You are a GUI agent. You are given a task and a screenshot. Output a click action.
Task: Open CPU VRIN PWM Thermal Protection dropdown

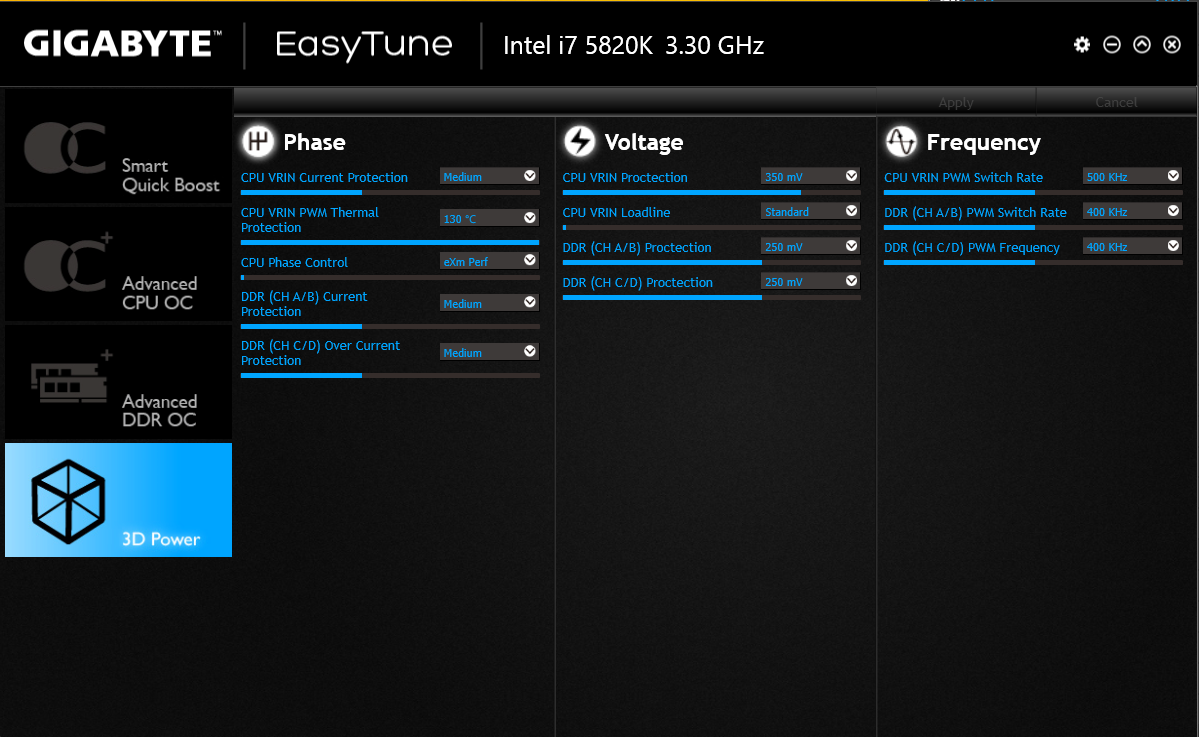pyautogui.click(x=489, y=219)
